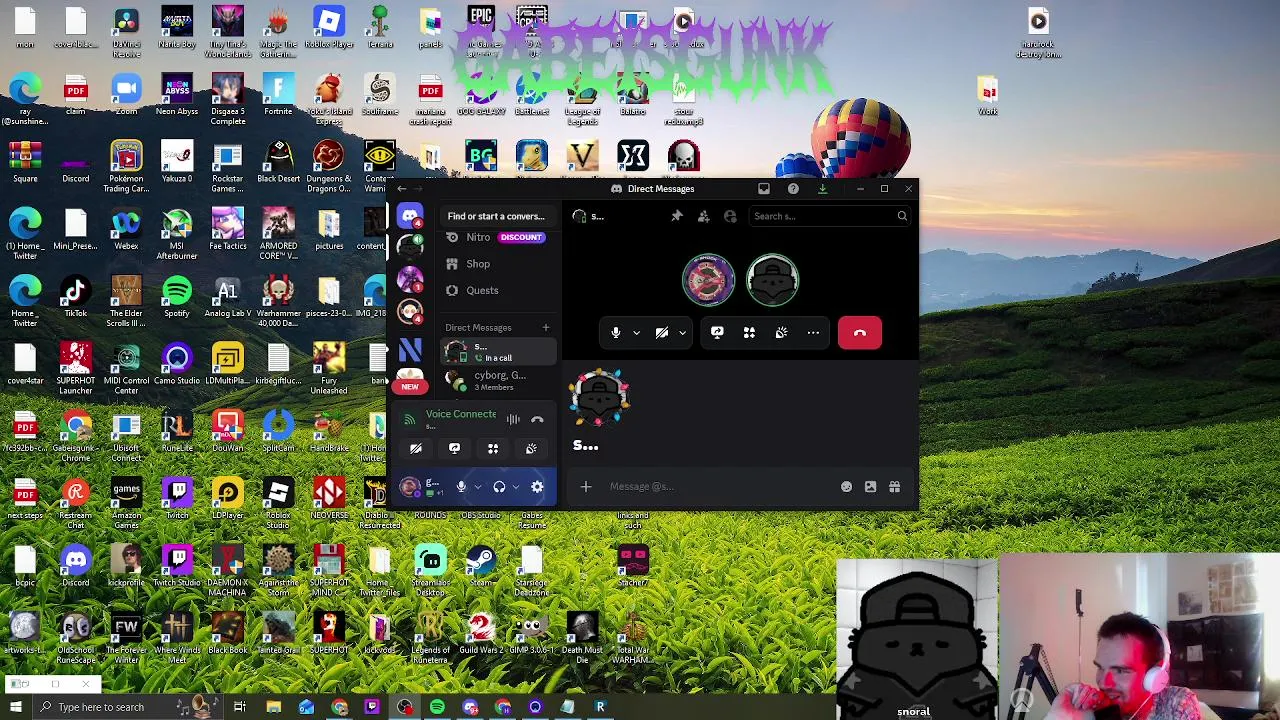Viewport: 1280px width, 720px height.
Task: Click the green download update icon
Action: tap(822, 188)
